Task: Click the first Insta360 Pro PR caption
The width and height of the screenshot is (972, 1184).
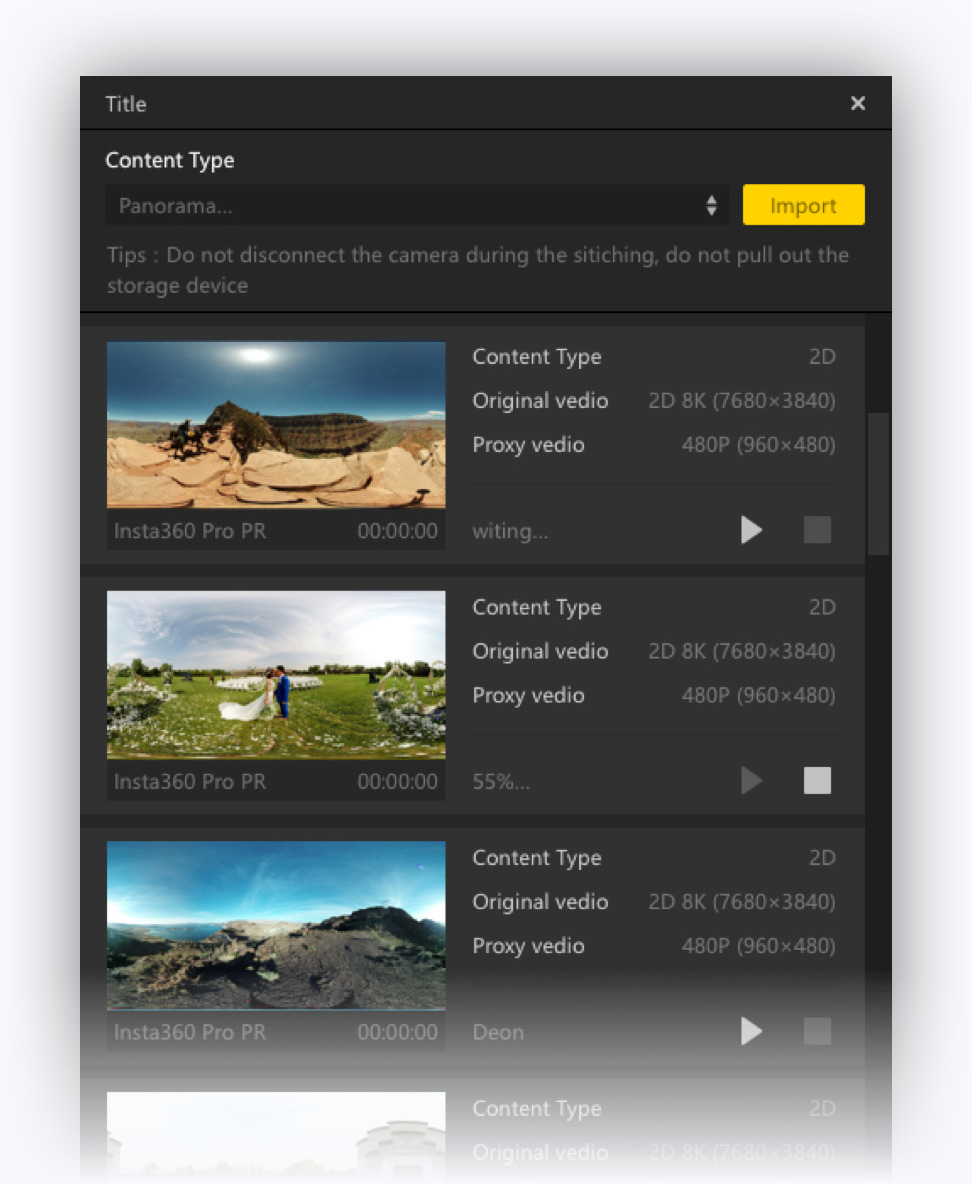Action: pos(190,531)
